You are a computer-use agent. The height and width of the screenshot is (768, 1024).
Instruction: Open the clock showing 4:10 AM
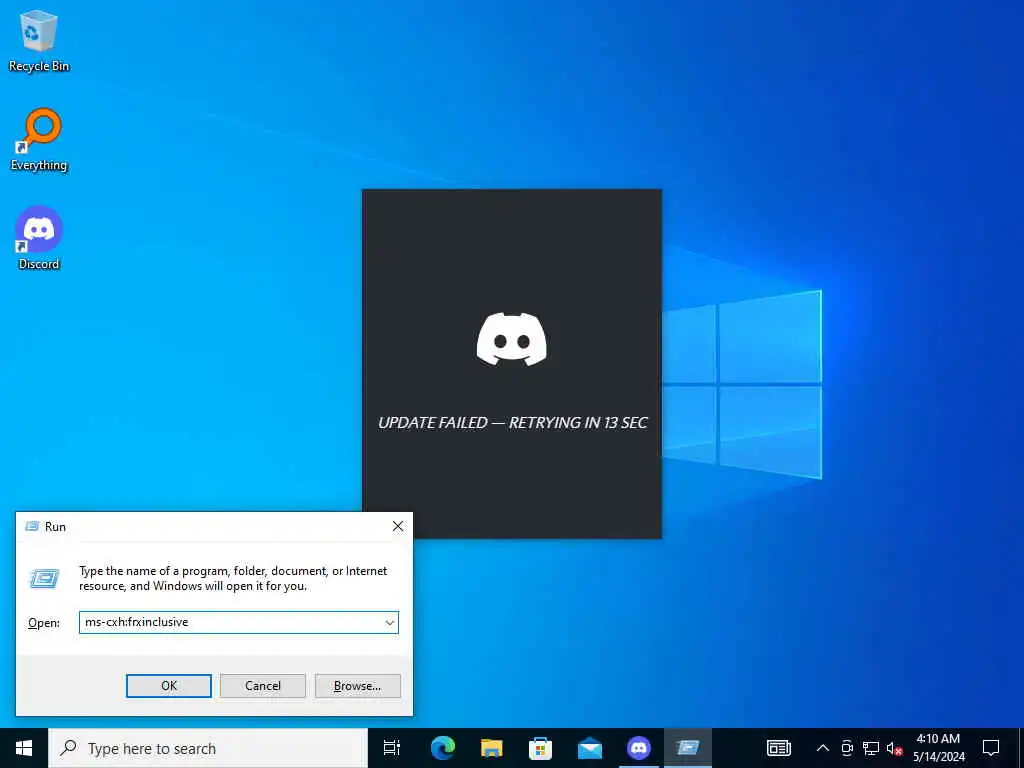(x=938, y=748)
